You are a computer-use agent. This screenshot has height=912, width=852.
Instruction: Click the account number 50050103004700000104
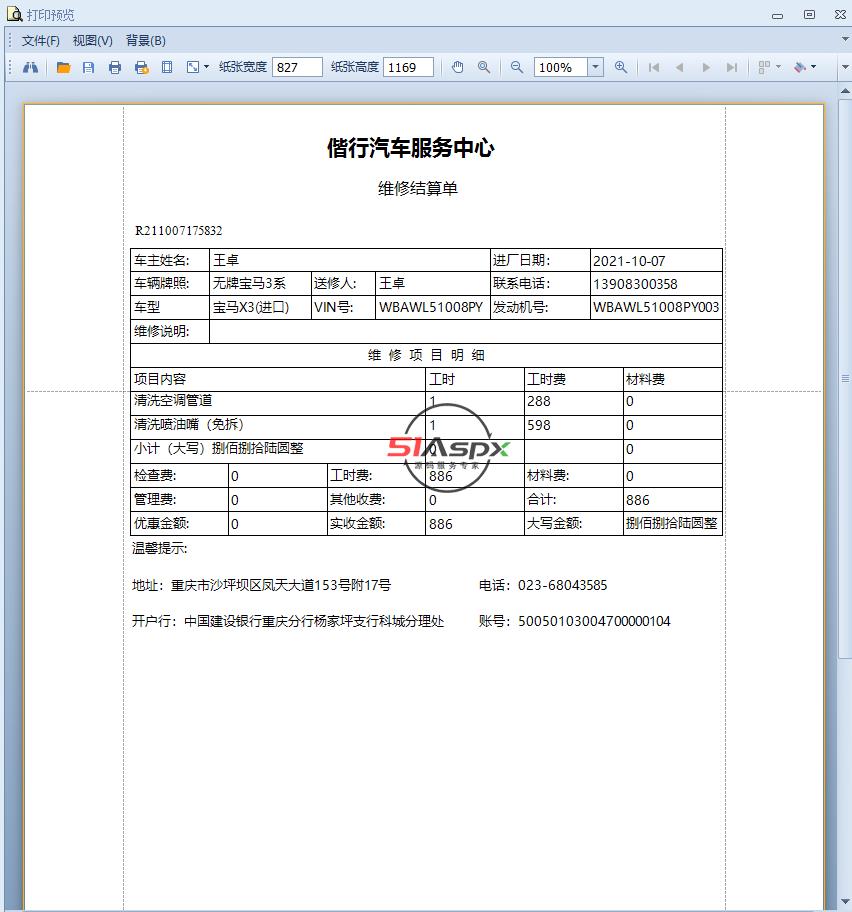(x=594, y=621)
